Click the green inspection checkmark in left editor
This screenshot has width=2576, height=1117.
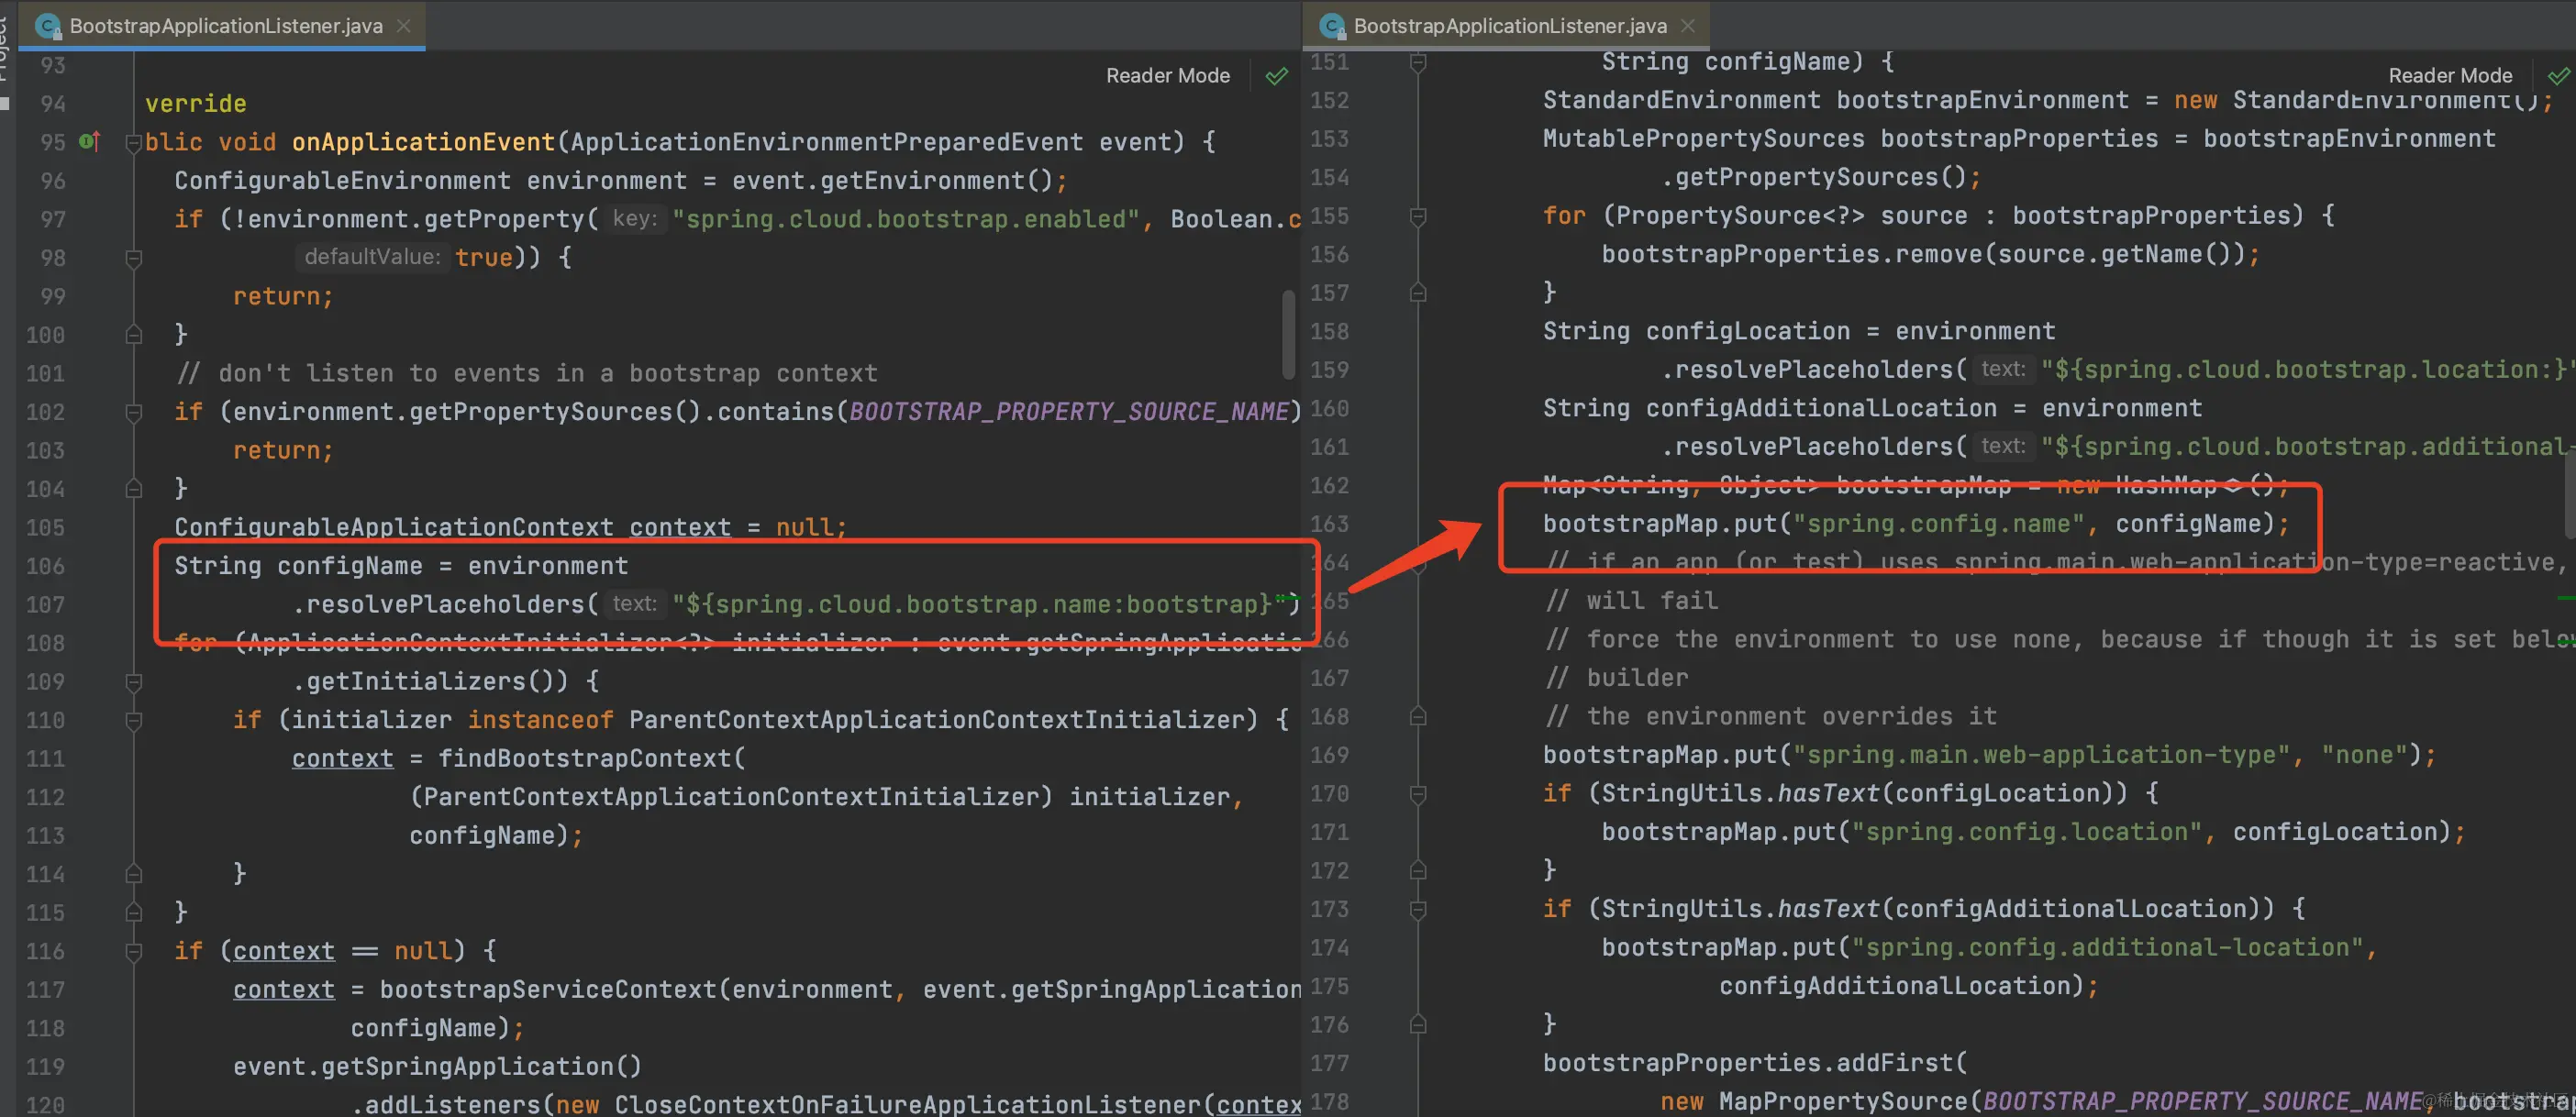[1277, 76]
